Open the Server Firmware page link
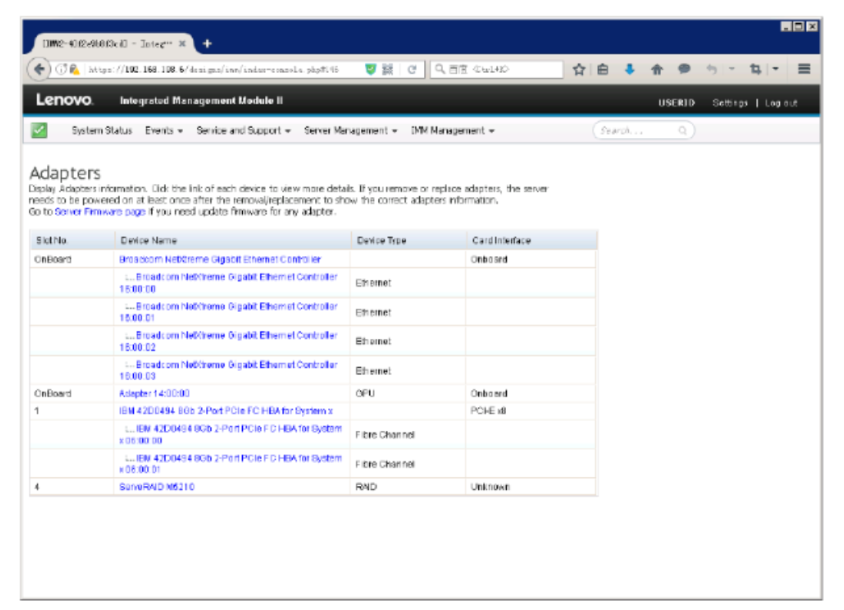The image size is (844, 610). 100,212
